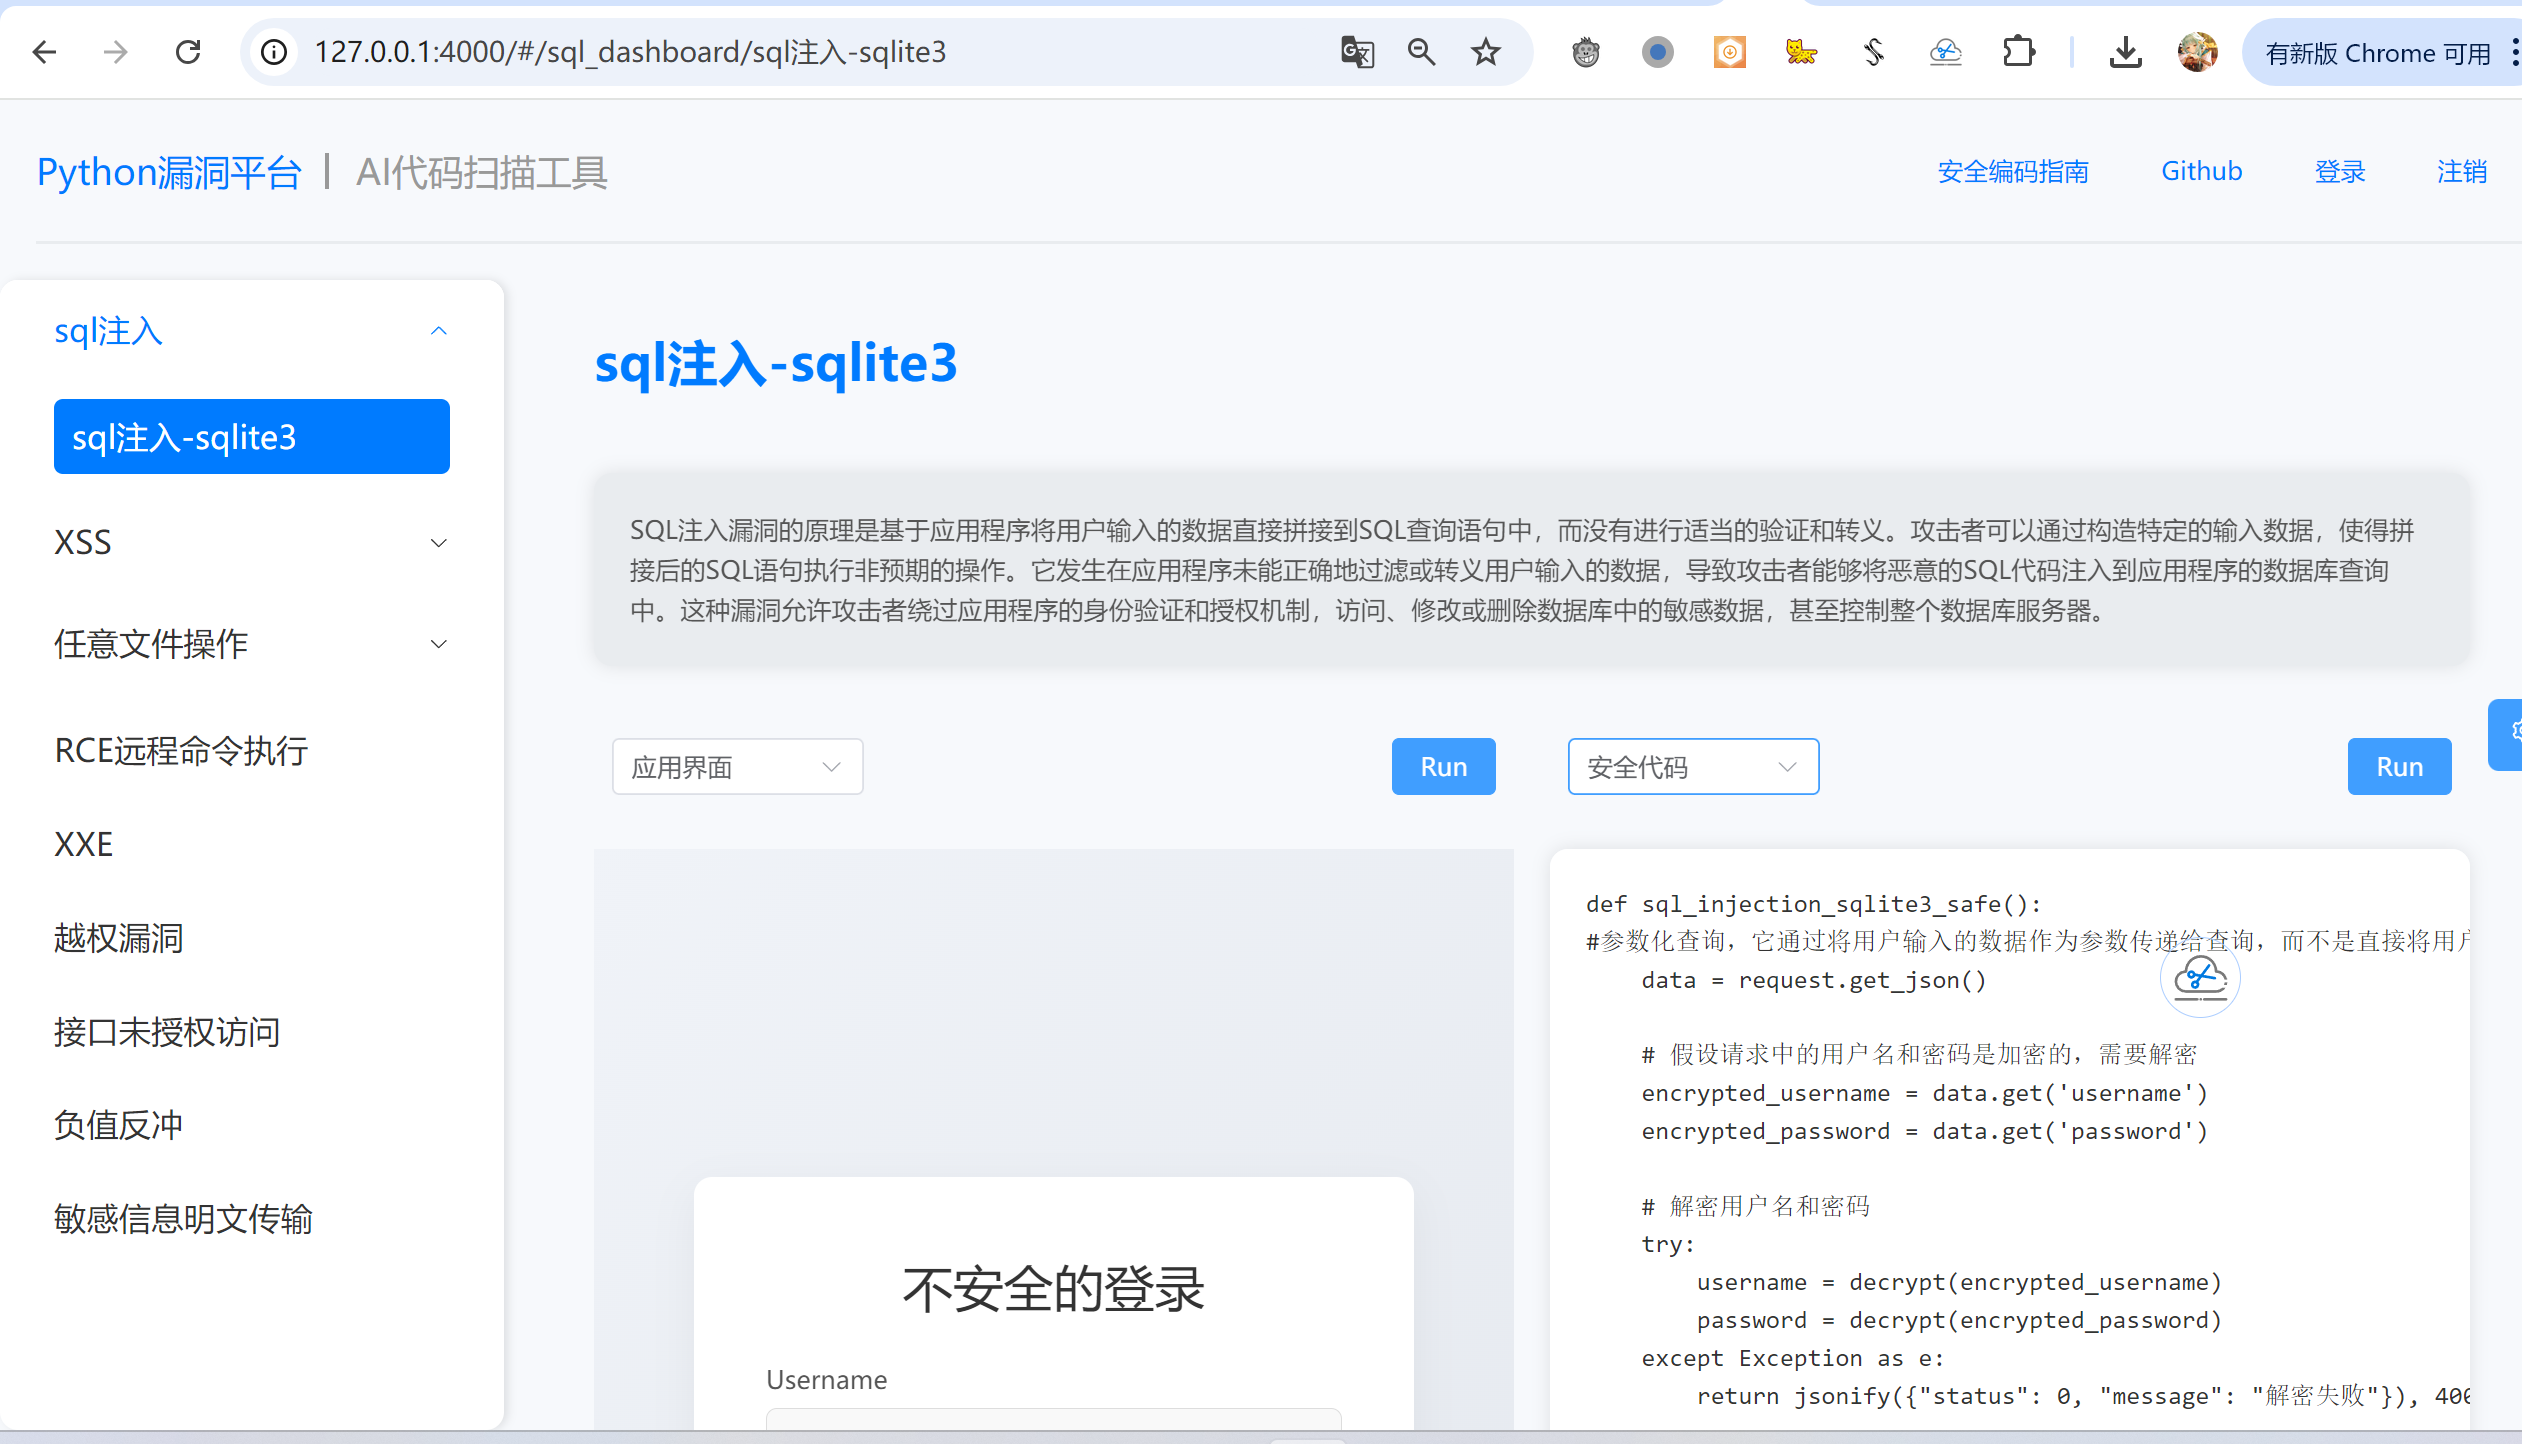Click the browser address bar URL
Screen dimensions: 2522x1444
point(630,52)
